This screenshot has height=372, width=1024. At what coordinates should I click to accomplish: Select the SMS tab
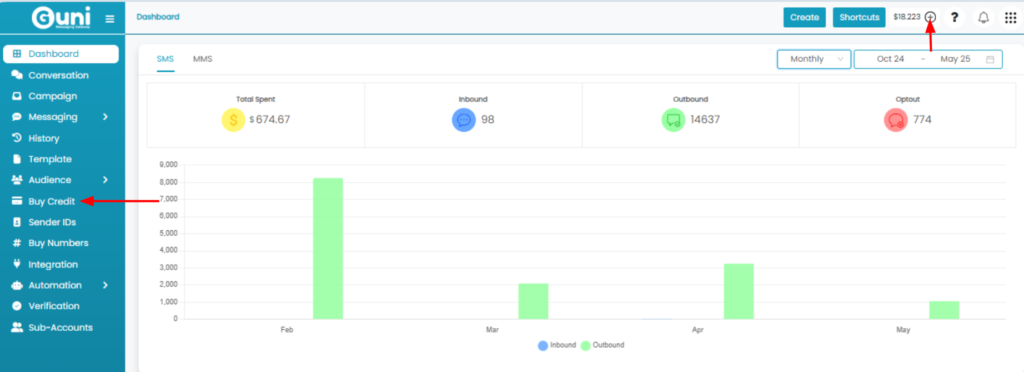pos(165,59)
